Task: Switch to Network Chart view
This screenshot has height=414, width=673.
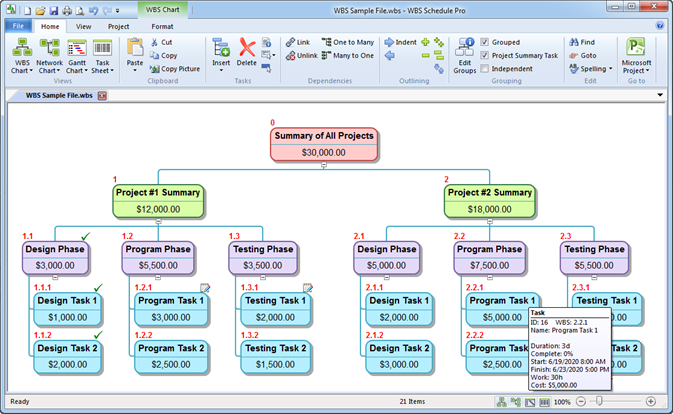Action: pyautogui.click(x=49, y=55)
